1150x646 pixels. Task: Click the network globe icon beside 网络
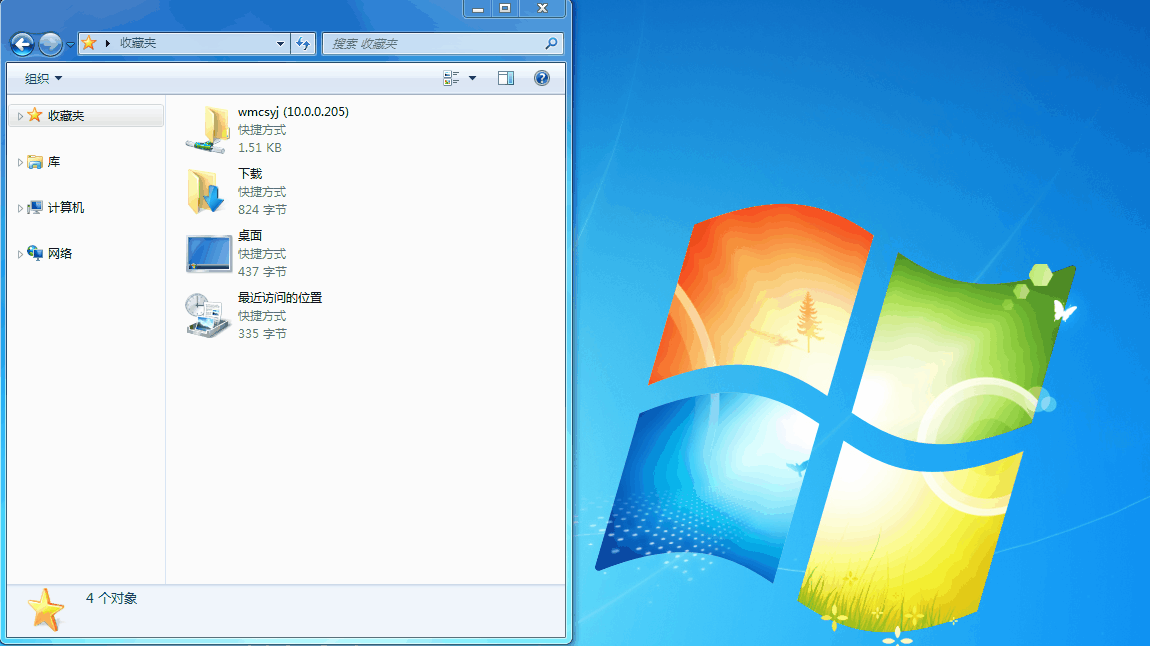(x=34, y=253)
